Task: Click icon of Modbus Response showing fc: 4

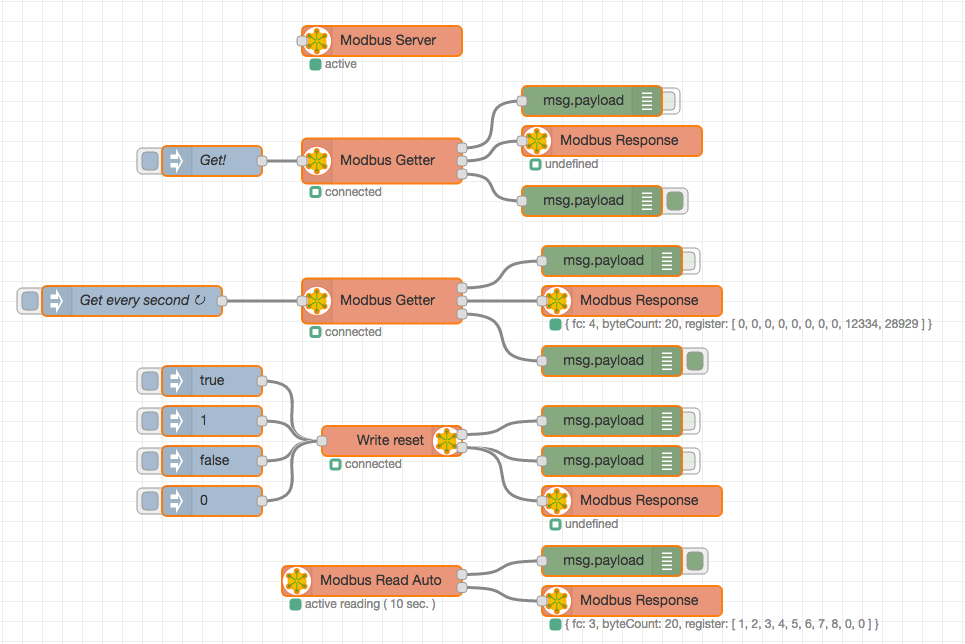Action: click(x=557, y=301)
